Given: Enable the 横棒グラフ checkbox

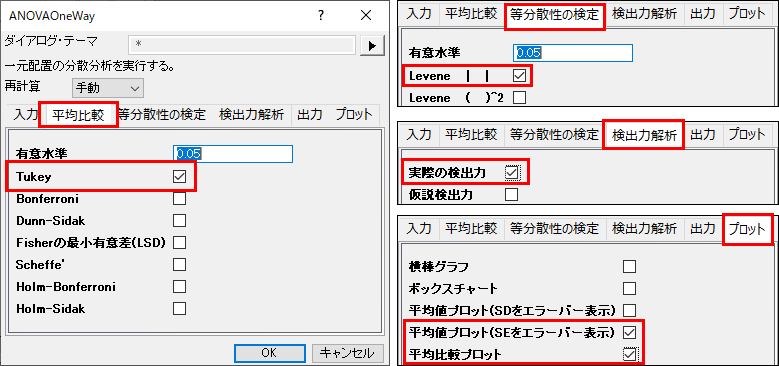Looking at the screenshot, I should pyautogui.click(x=629, y=267).
